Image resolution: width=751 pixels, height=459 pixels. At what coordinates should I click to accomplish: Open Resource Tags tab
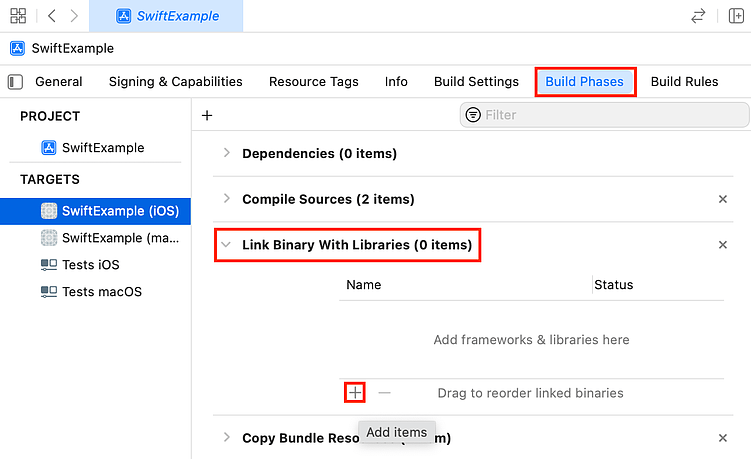coord(313,82)
